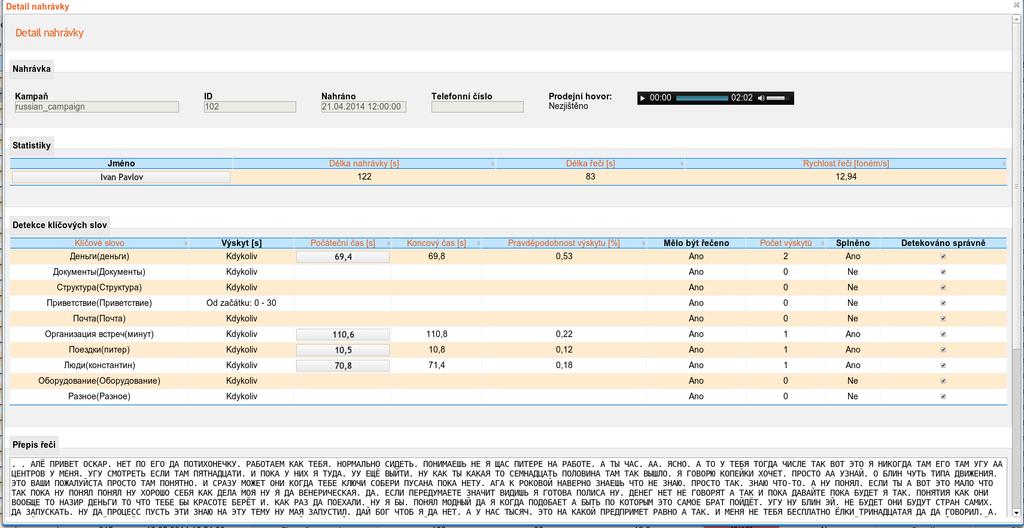This screenshot has height=528, width=1024.
Task: Toggle Detekováno správně for Почта row
Action: [943, 319]
